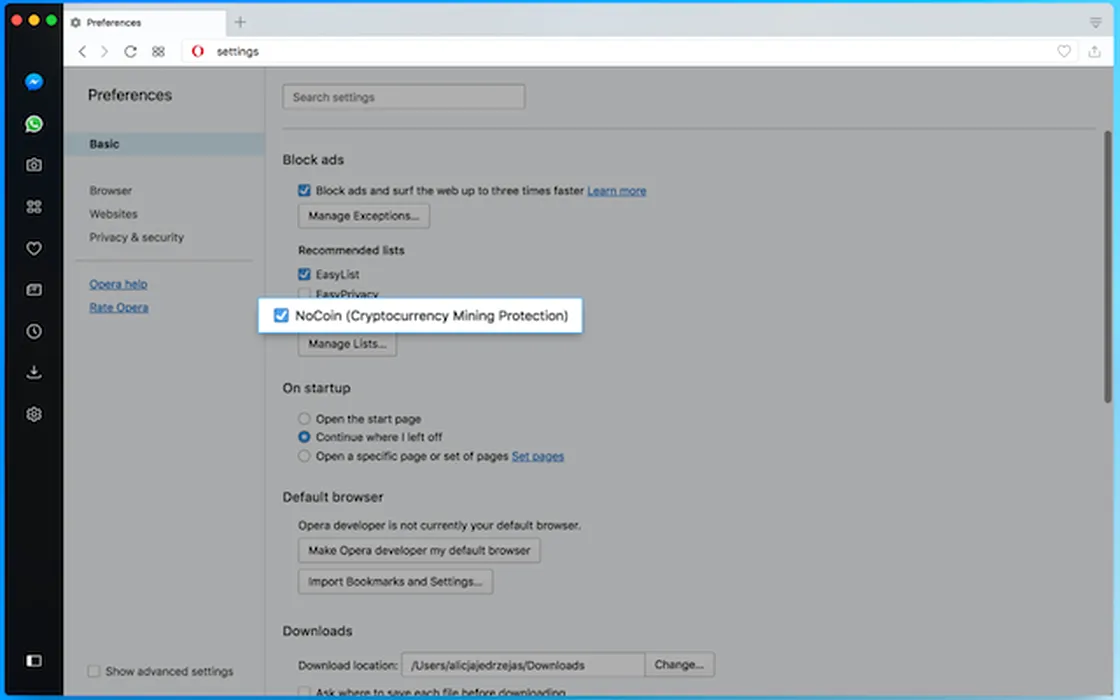Screen dimensions: 1120x700
Task: Click the Manage Exceptions button
Action: pyautogui.click(x=364, y=216)
